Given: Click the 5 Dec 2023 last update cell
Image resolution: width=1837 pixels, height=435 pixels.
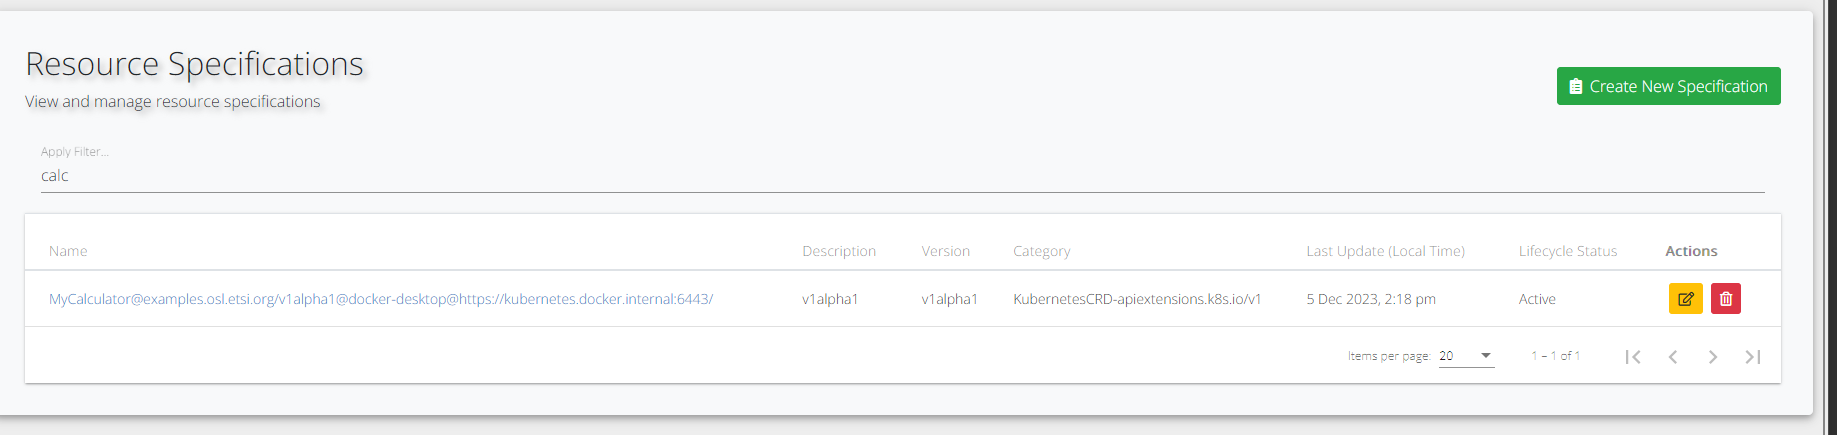Looking at the screenshot, I should point(1370,299).
